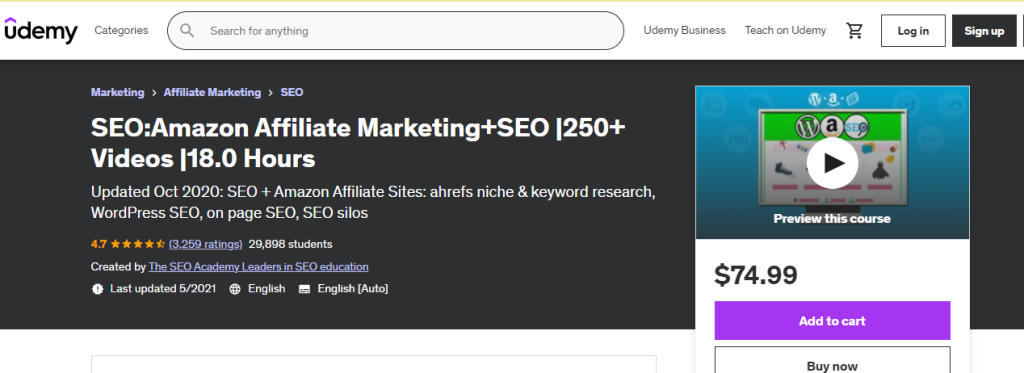Click the 4.7 rating number
This screenshot has height=373, width=1024.
pos(99,244)
